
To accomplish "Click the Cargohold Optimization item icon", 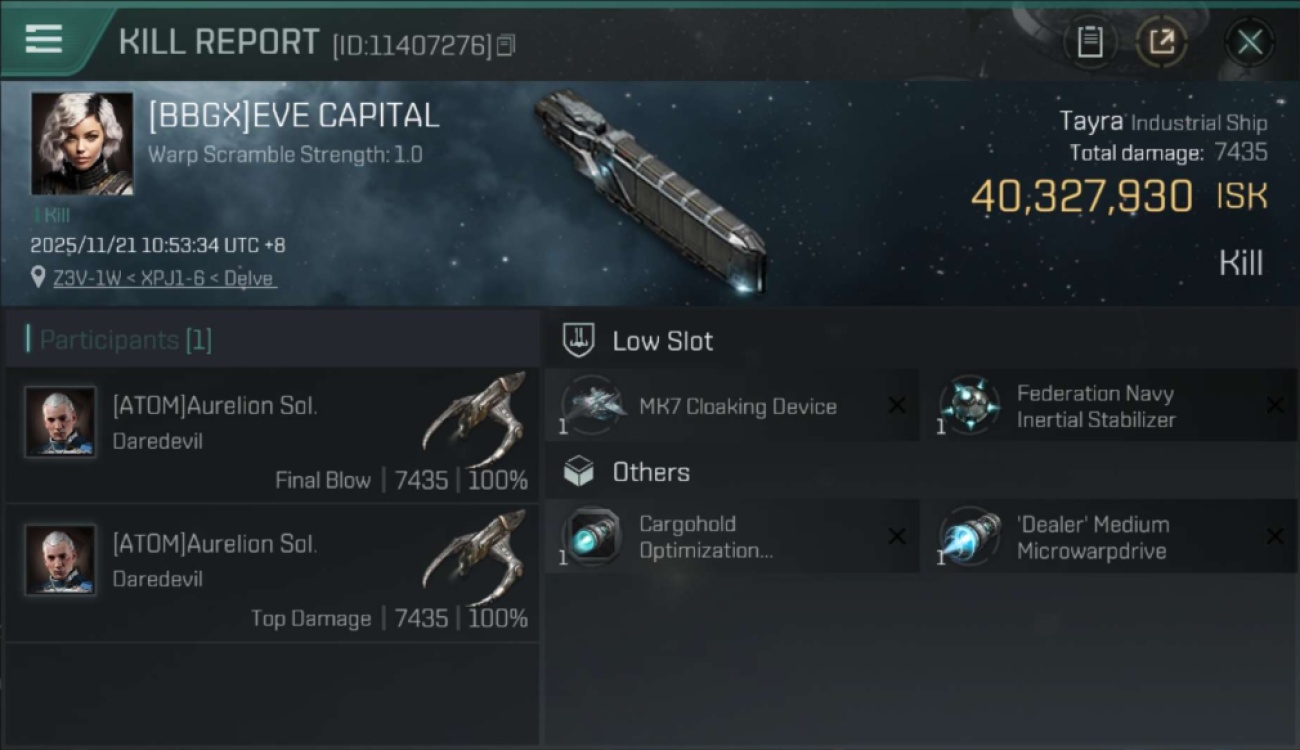I will (592, 537).
